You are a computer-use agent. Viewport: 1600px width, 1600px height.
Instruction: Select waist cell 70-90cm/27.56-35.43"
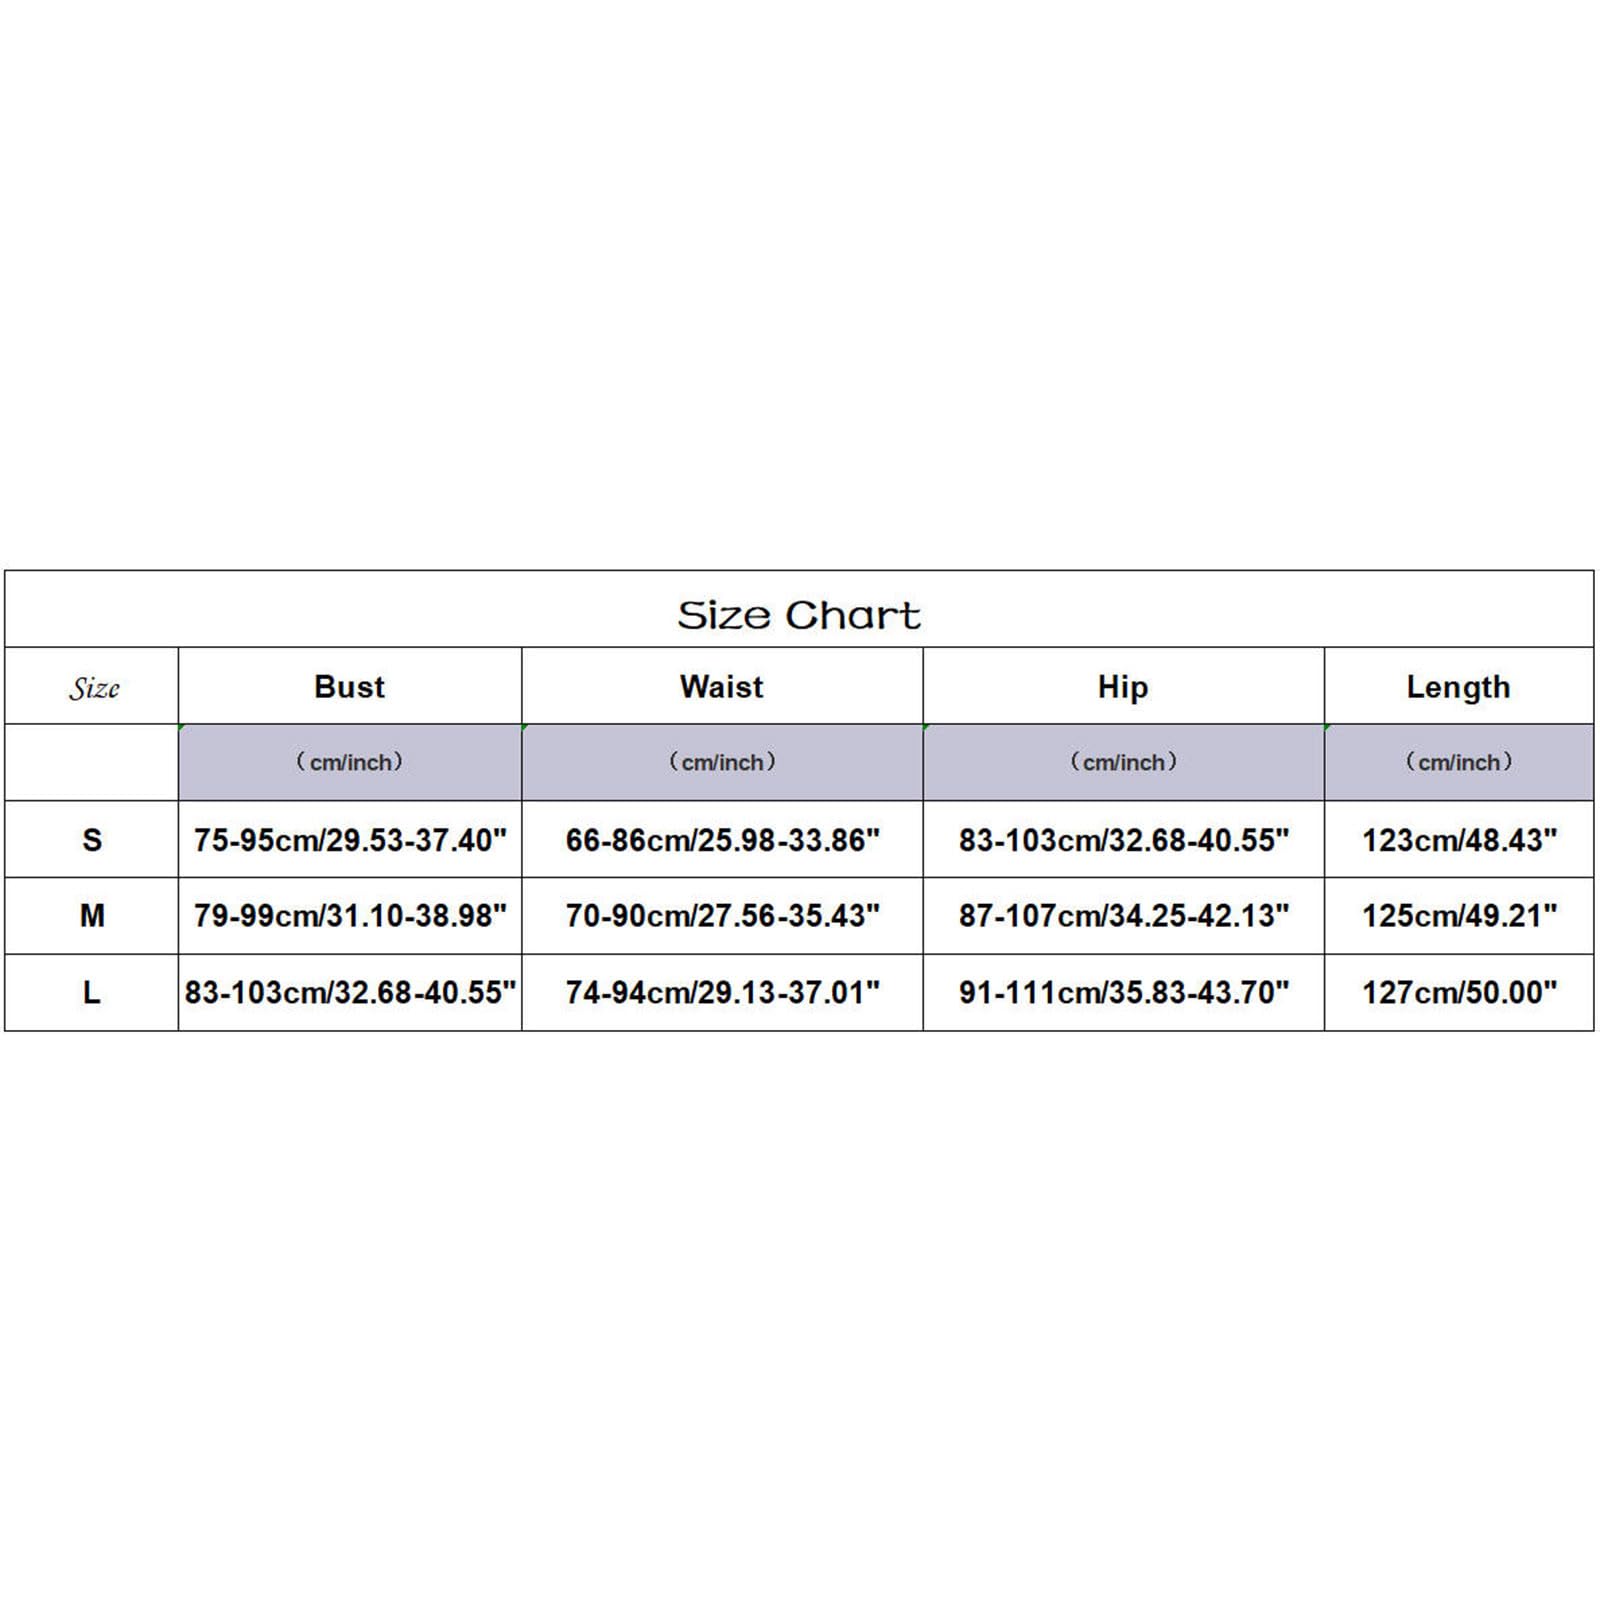[722, 915]
